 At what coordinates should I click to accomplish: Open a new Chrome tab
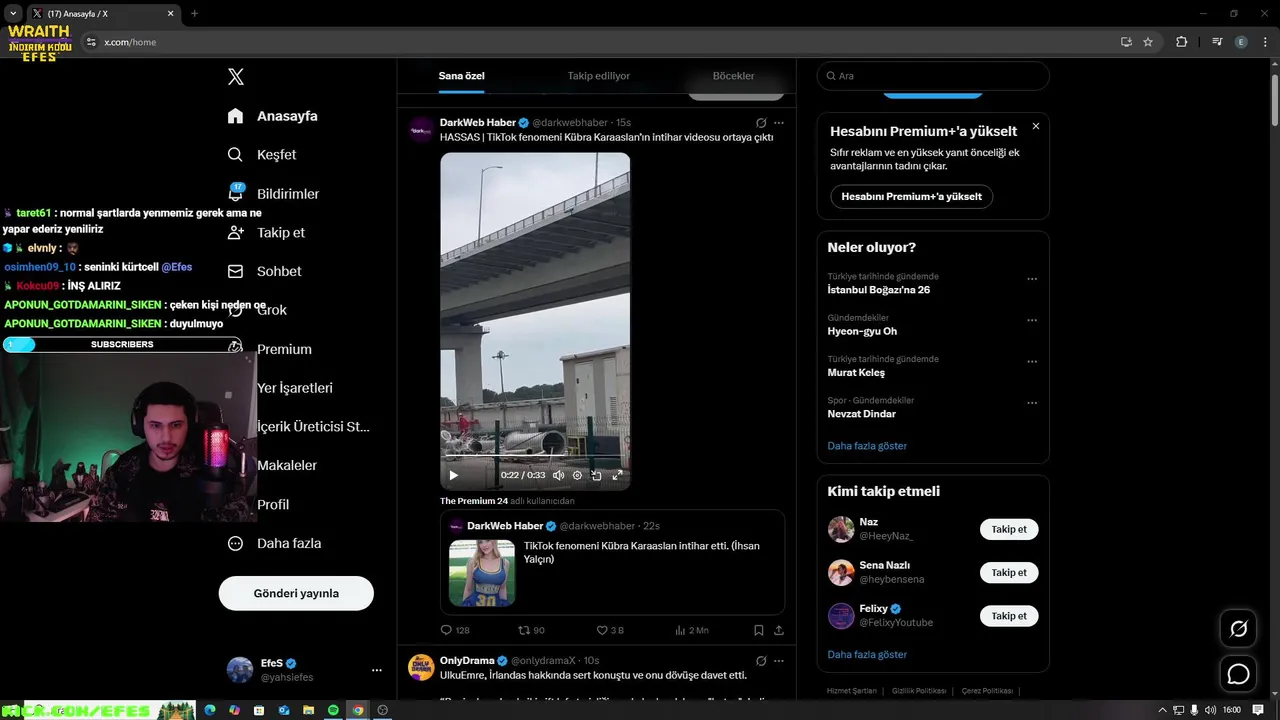tap(194, 14)
